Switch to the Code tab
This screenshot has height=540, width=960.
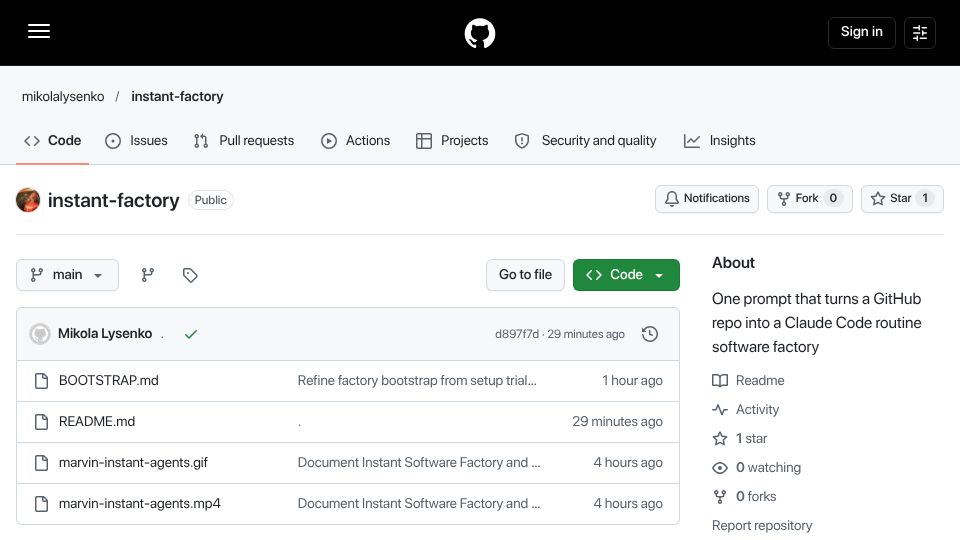[53, 141]
